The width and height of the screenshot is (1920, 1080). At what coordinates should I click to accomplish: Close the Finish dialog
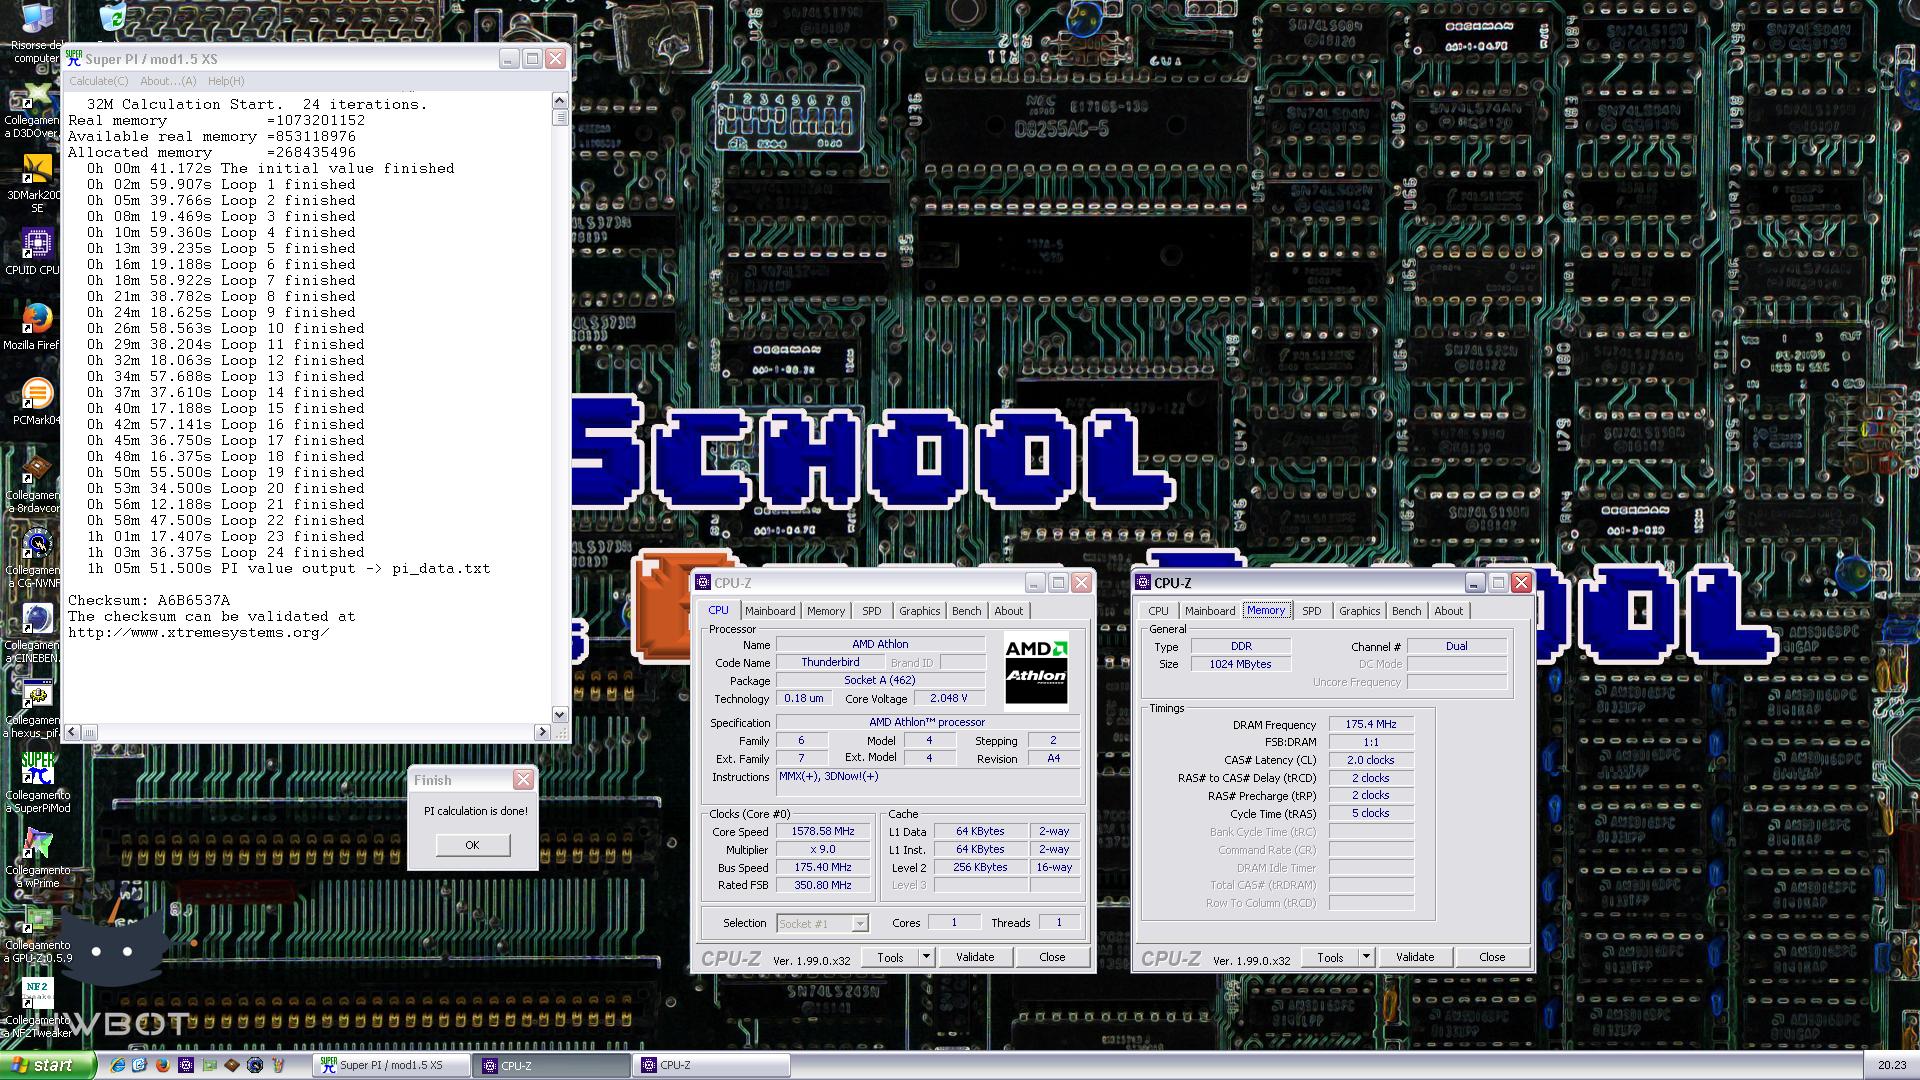tap(523, 779)
